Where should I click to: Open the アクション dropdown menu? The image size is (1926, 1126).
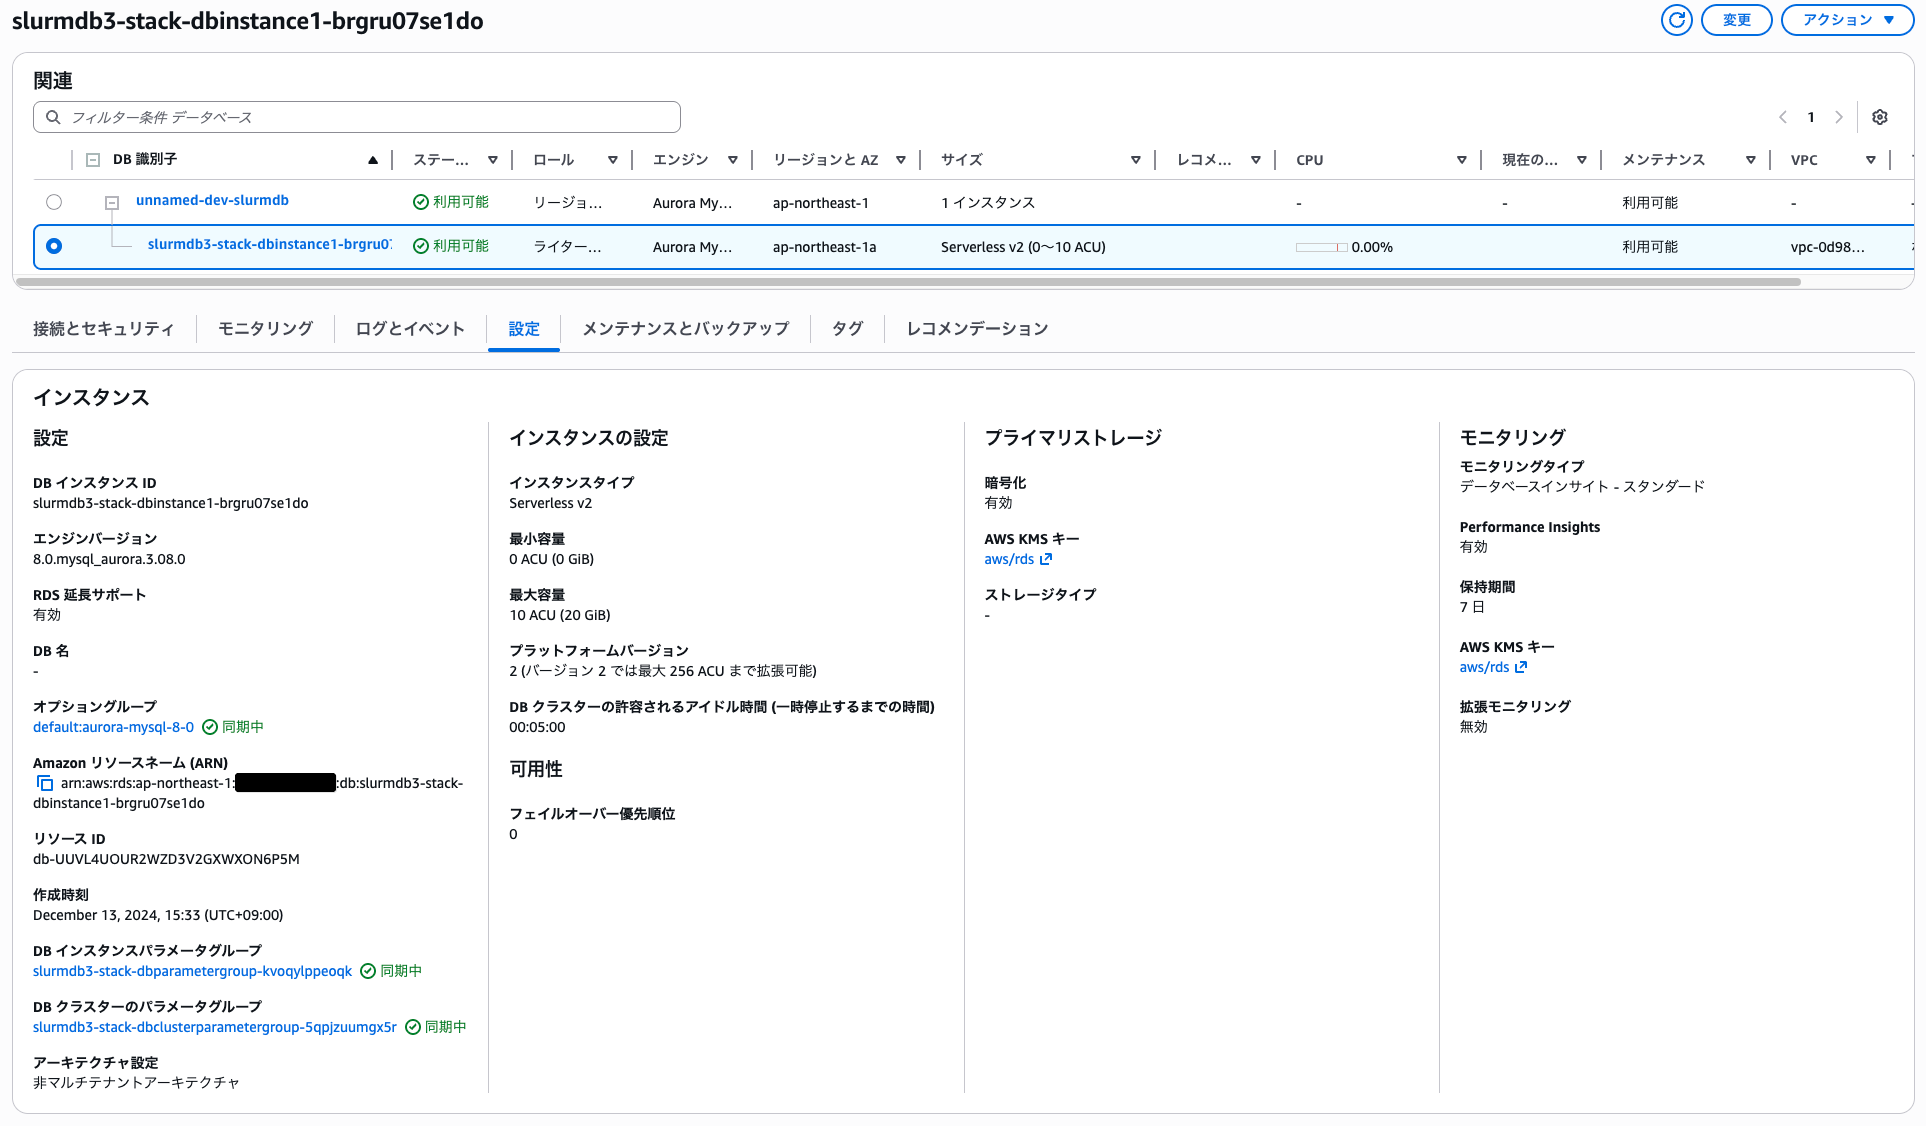coord(1846,19)
